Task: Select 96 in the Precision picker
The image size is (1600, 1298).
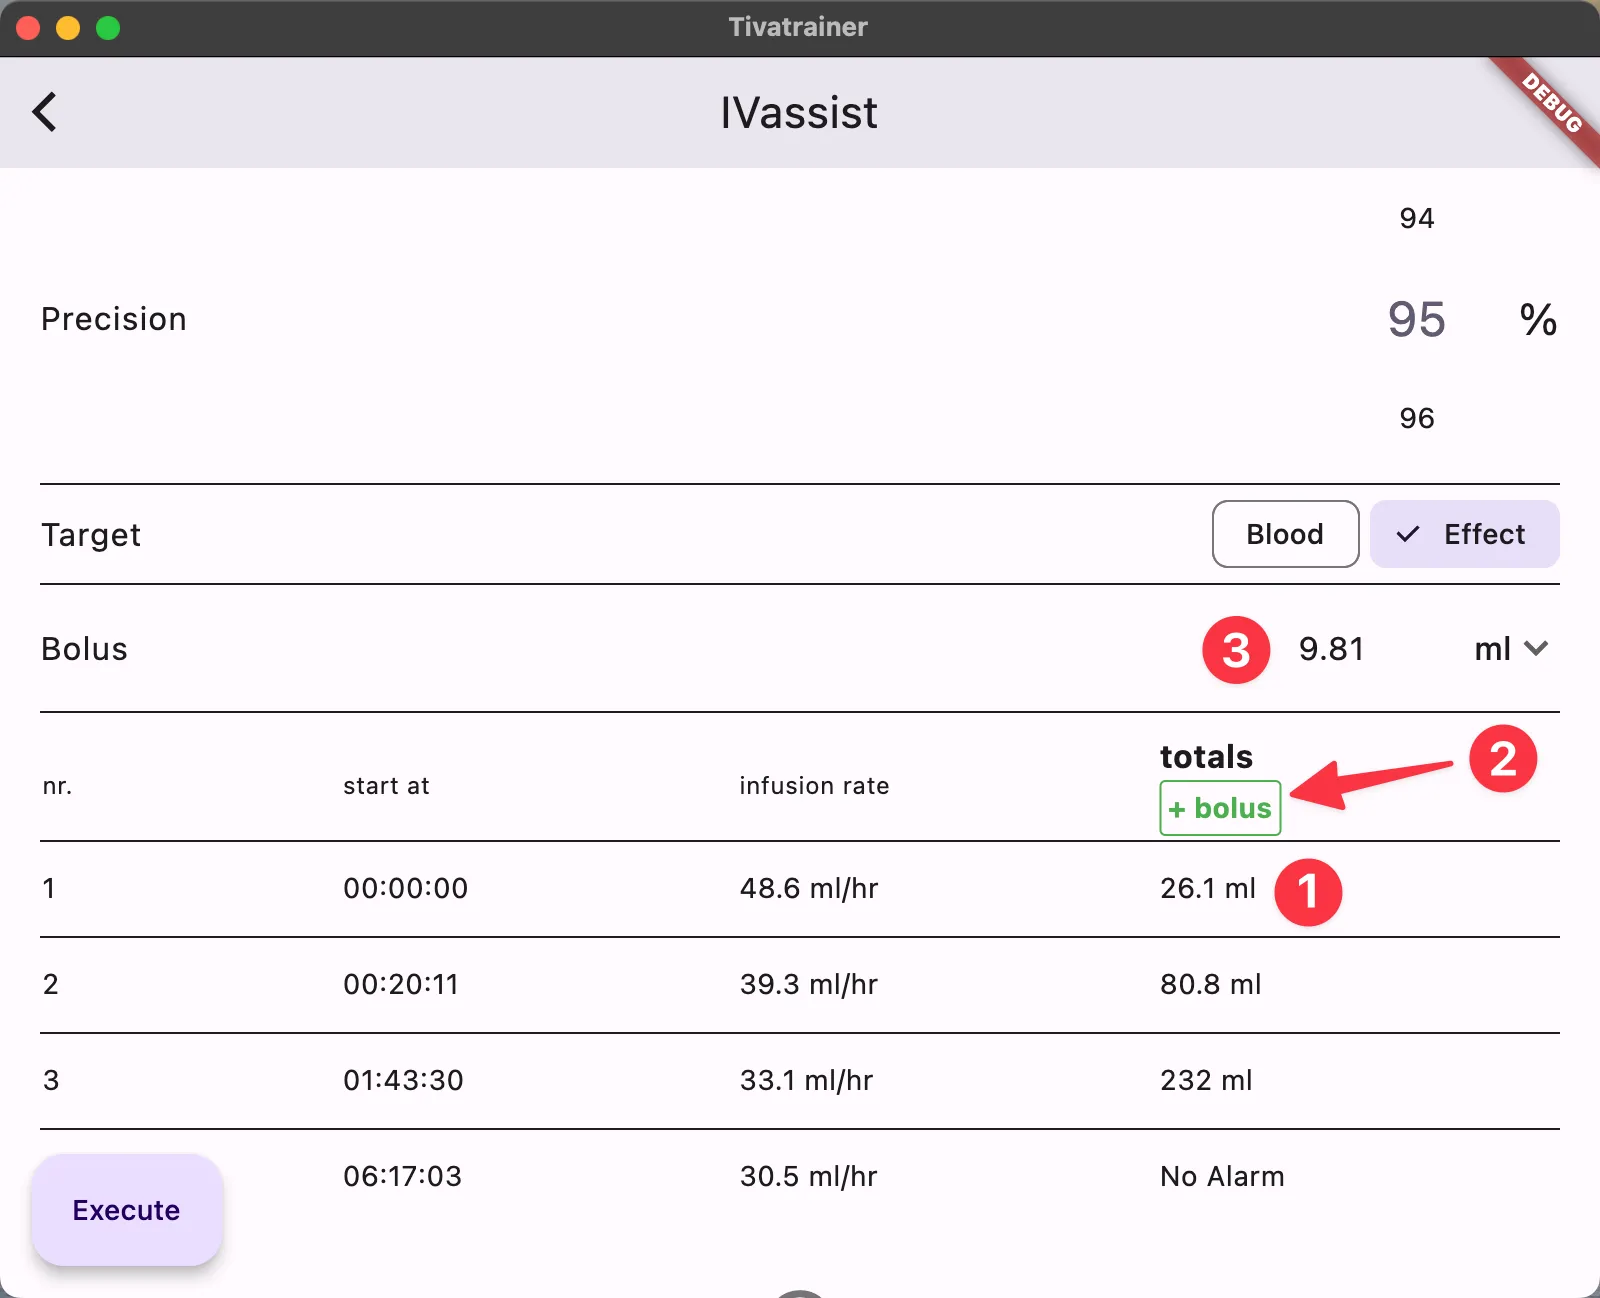Action: [x=1416, y=418]
